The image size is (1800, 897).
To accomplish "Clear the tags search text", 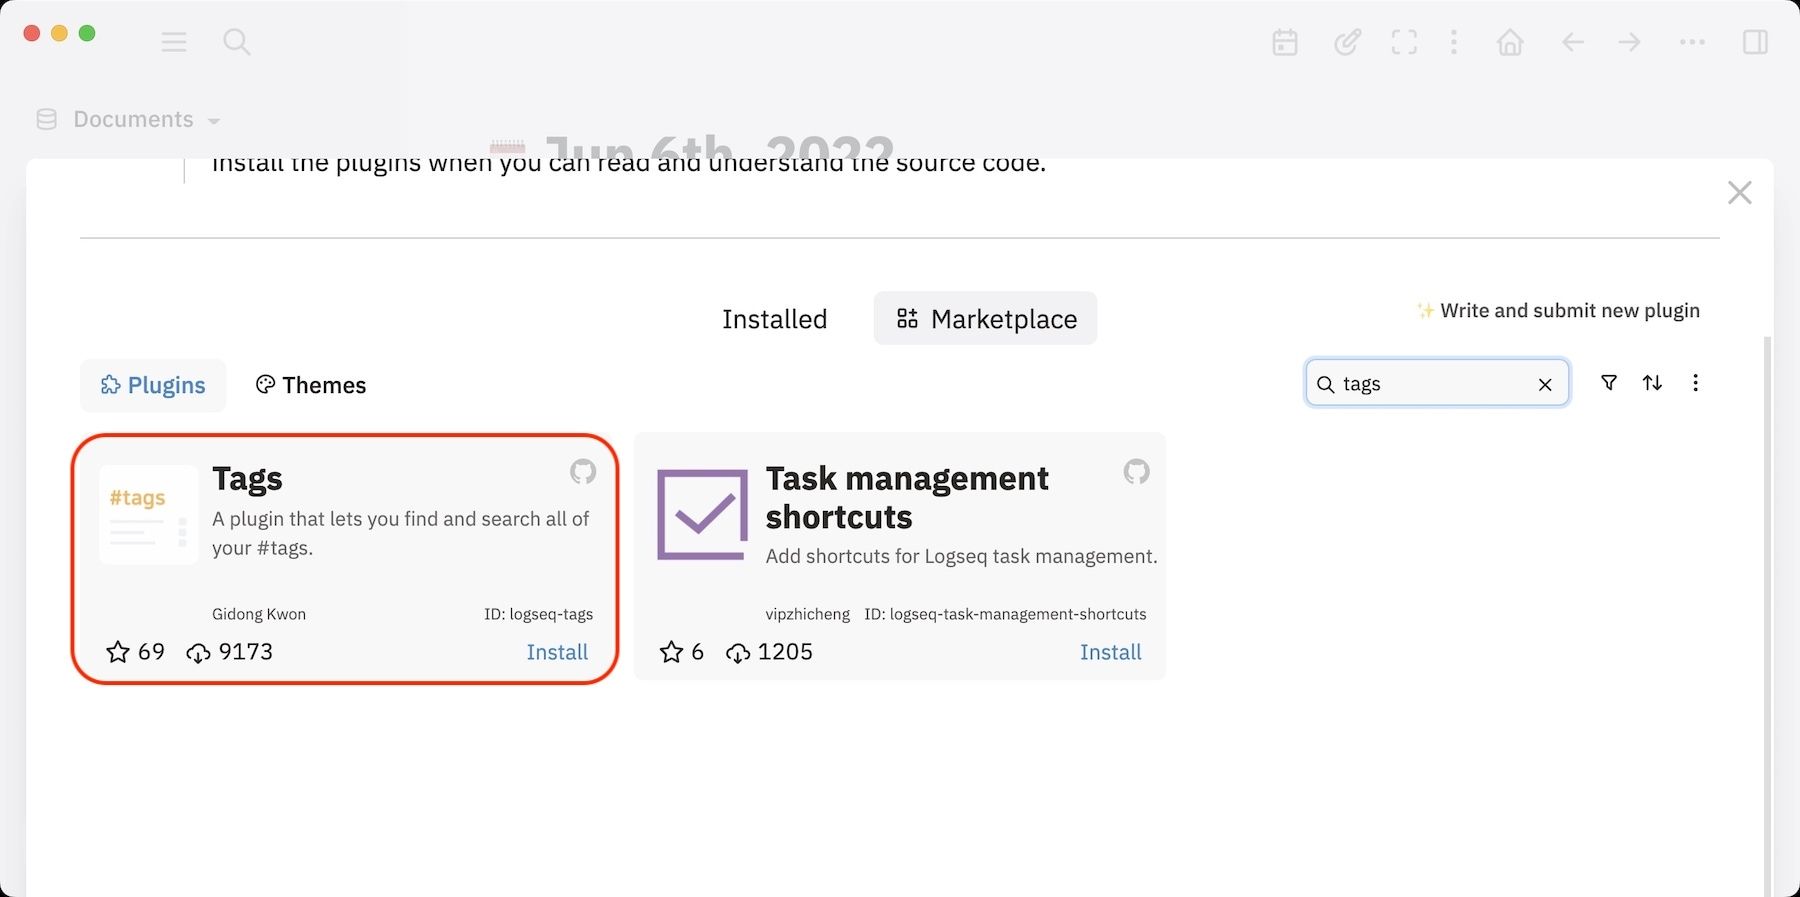I will click(1545, 385).
